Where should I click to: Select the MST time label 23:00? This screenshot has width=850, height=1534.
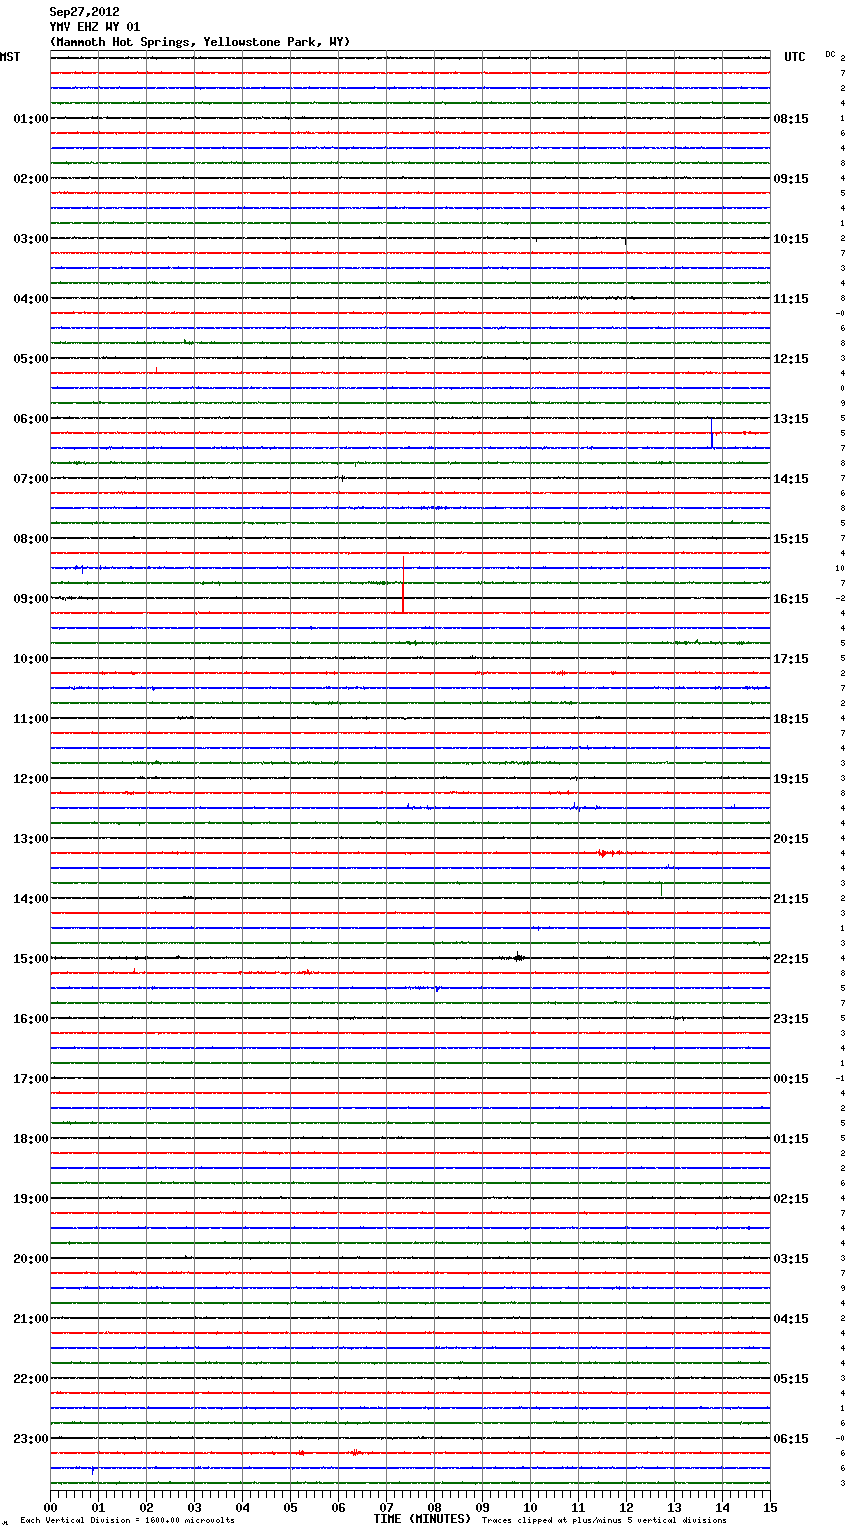pos(31,1439)
